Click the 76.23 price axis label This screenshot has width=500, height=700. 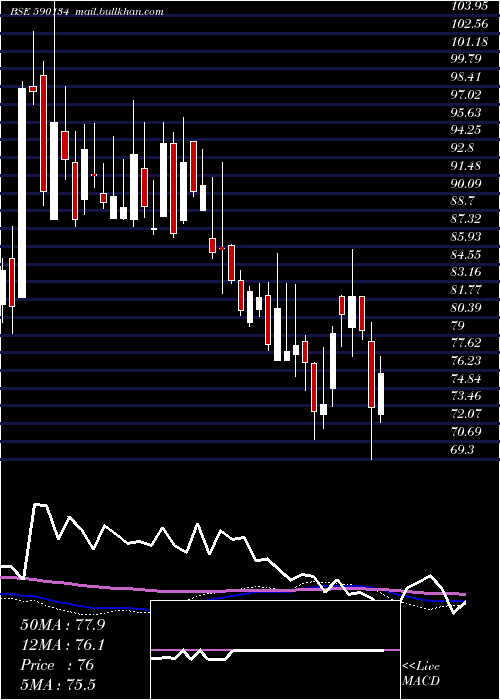click(x=467, y=361)
